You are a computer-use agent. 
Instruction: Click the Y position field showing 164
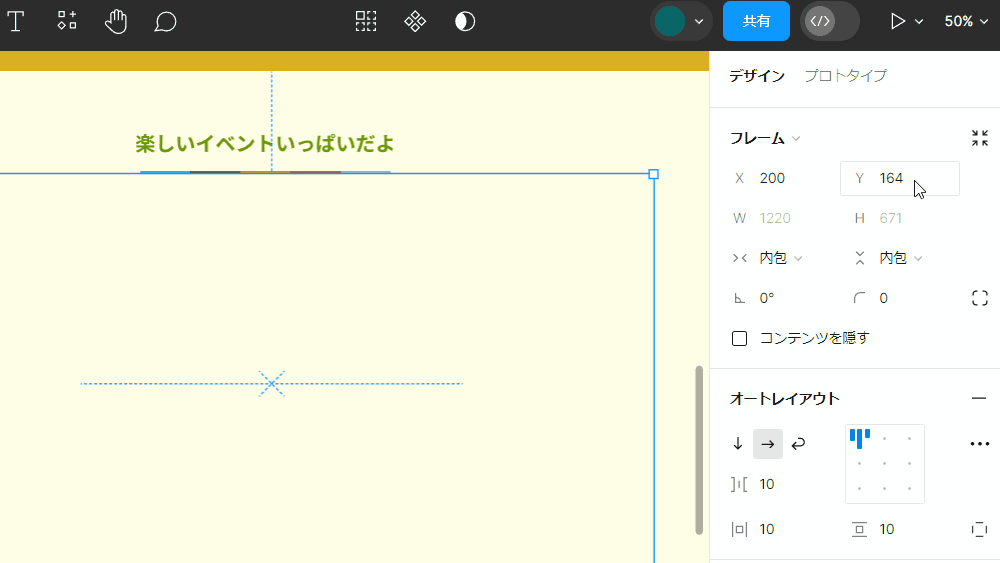pyautogui.click(x=900, y=179)
